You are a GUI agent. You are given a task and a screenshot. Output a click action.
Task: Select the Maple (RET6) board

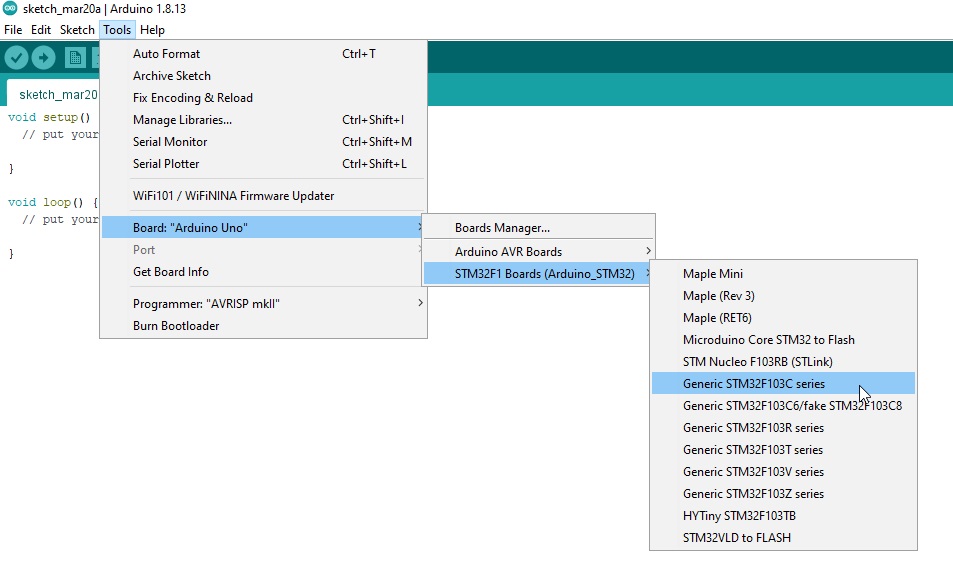pyautogui.click(x=783, y=317)
